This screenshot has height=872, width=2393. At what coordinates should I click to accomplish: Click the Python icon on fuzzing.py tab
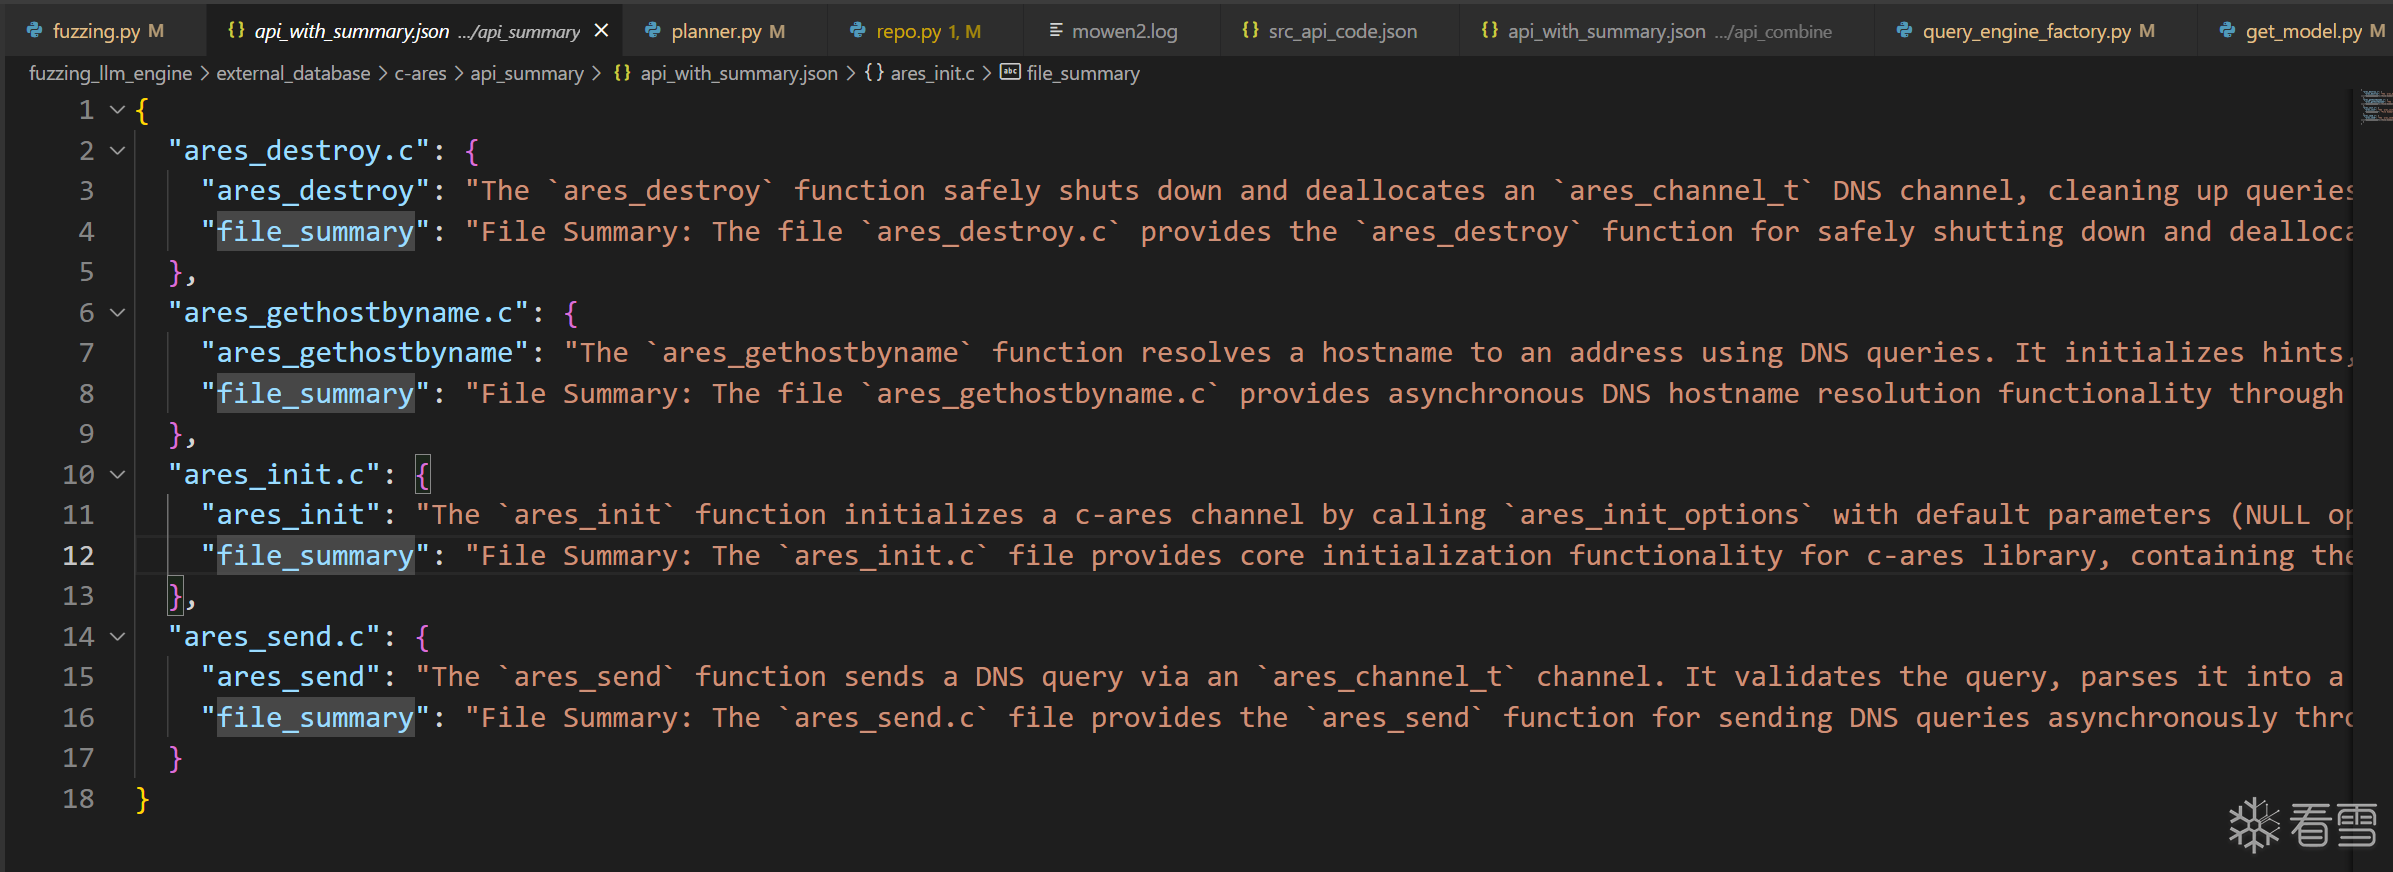[34, 31]
